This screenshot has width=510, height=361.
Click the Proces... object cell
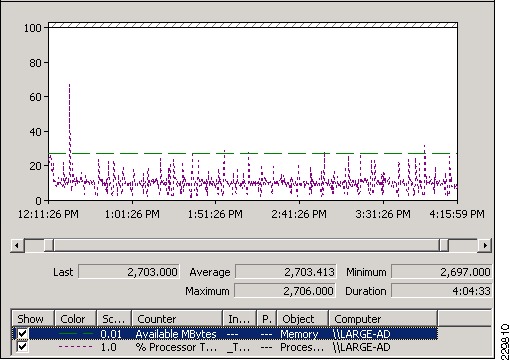tap(302, 347)
